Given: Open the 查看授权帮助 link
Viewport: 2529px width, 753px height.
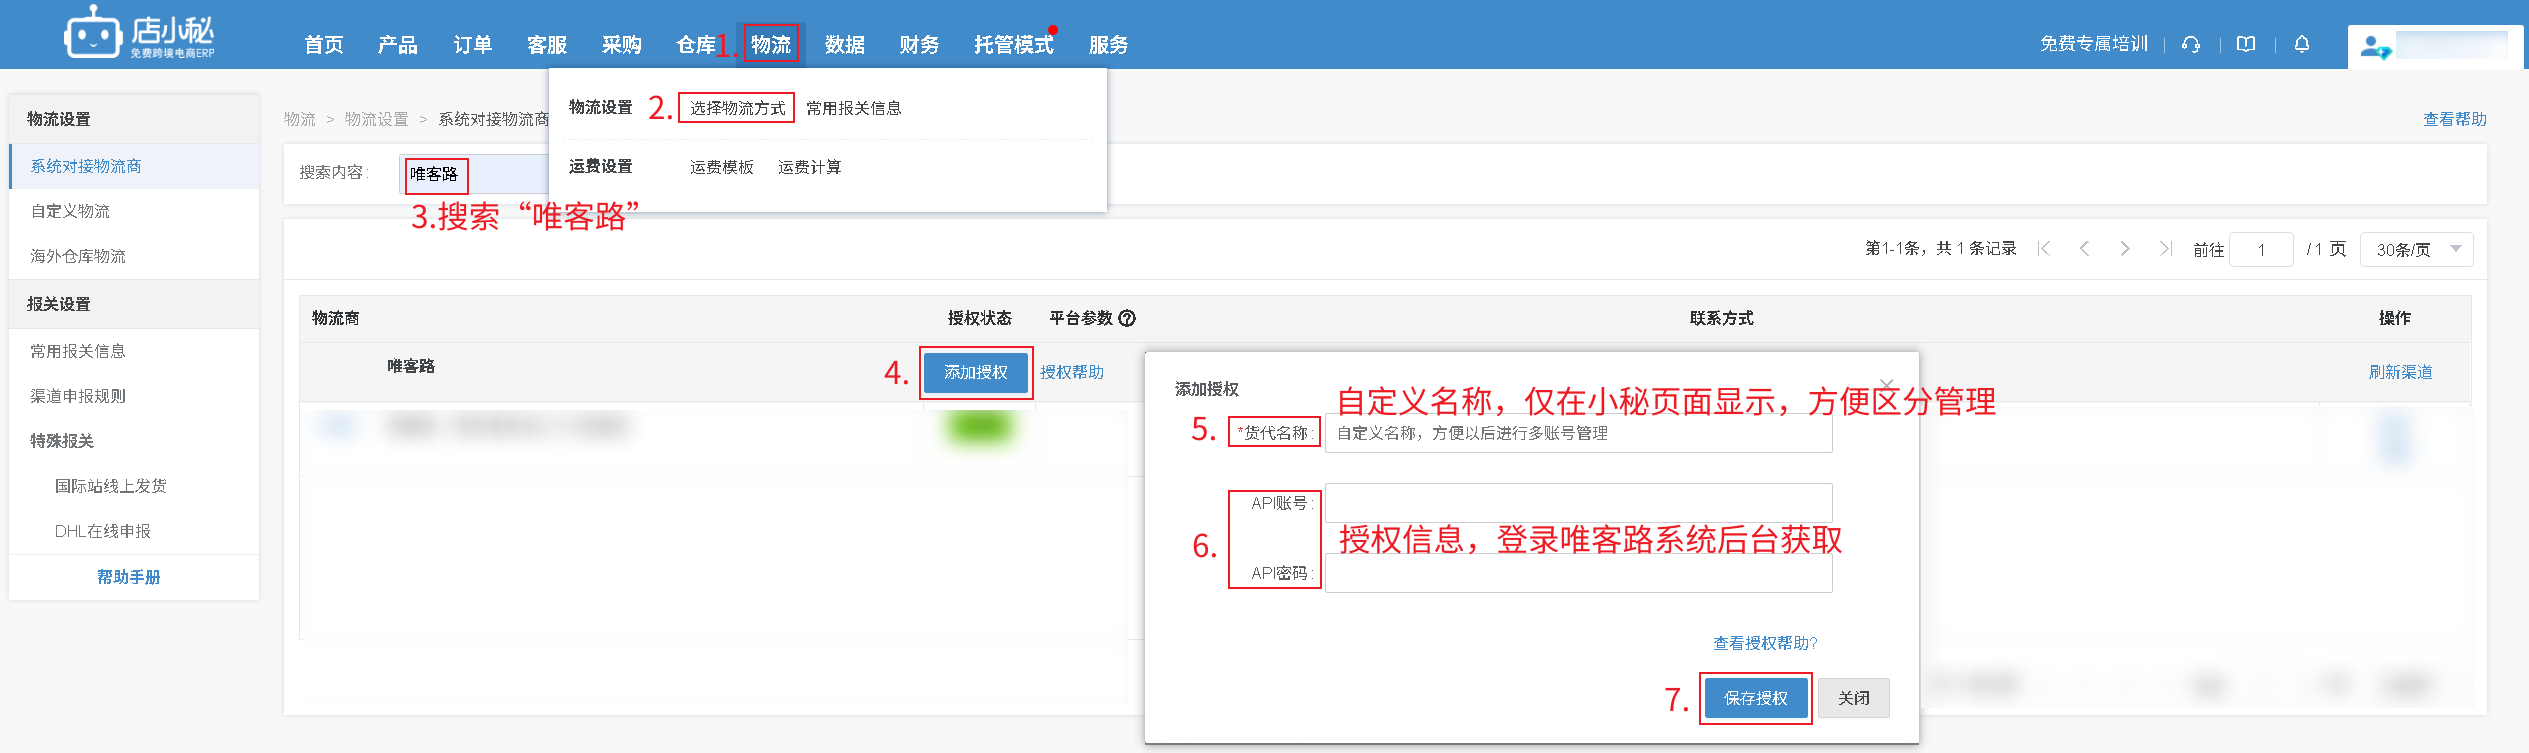Looking at the screenshot, I should (x=1765, y=643).
